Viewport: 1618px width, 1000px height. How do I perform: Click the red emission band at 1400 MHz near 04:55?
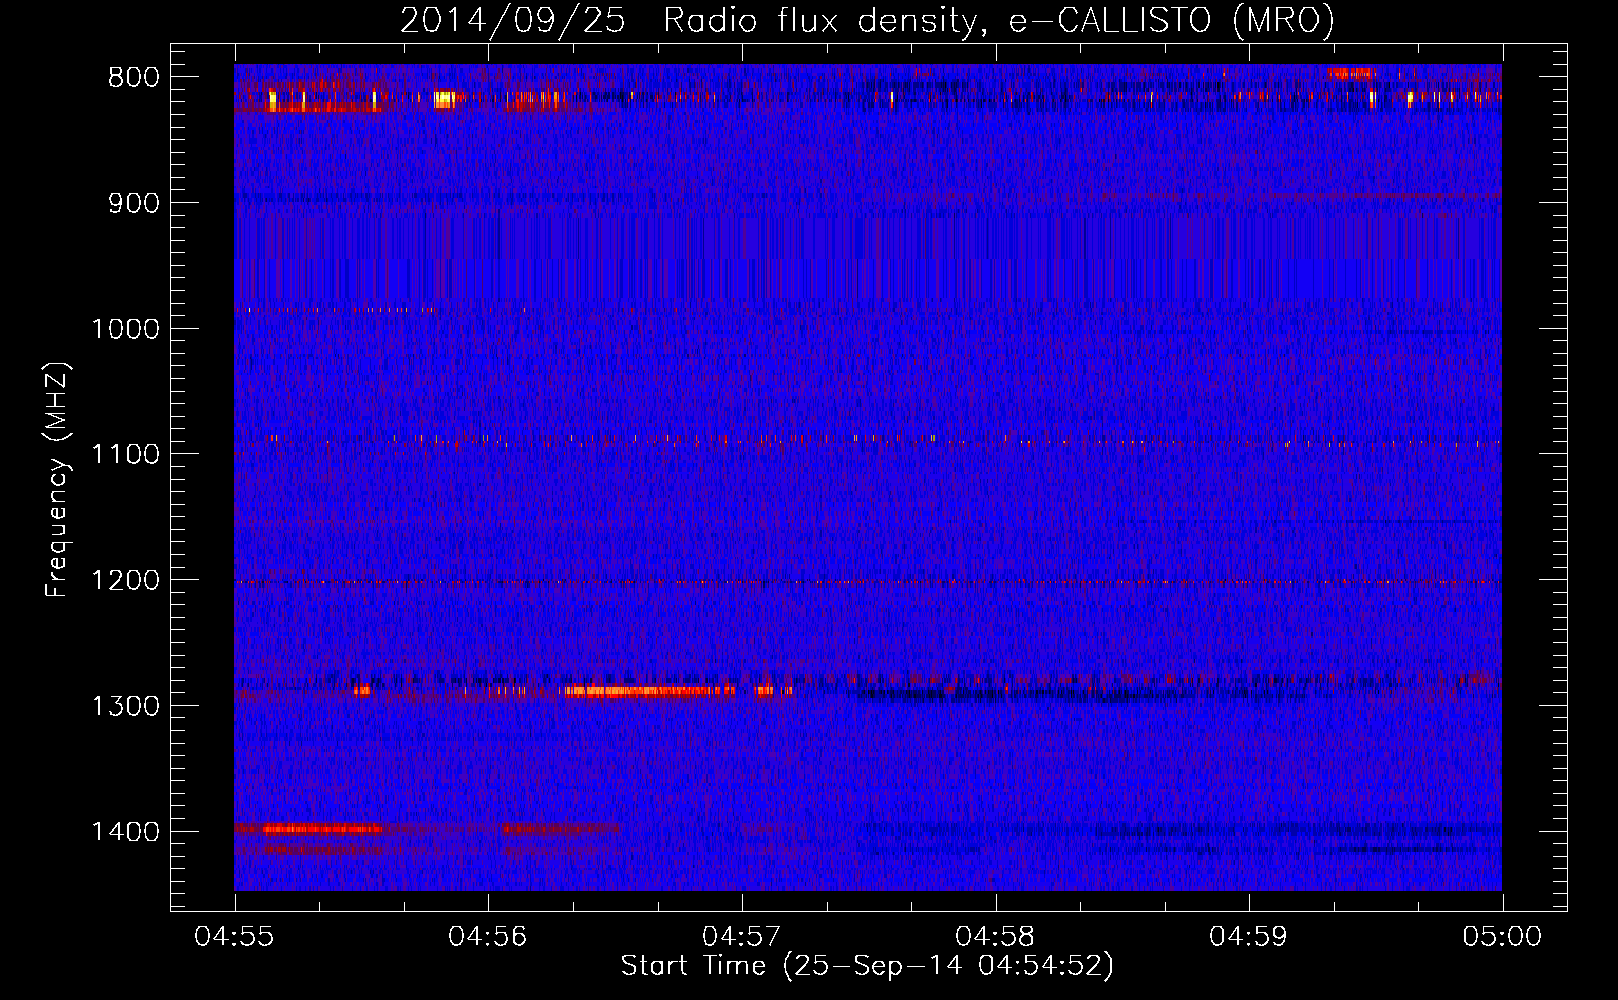point(322,828)
